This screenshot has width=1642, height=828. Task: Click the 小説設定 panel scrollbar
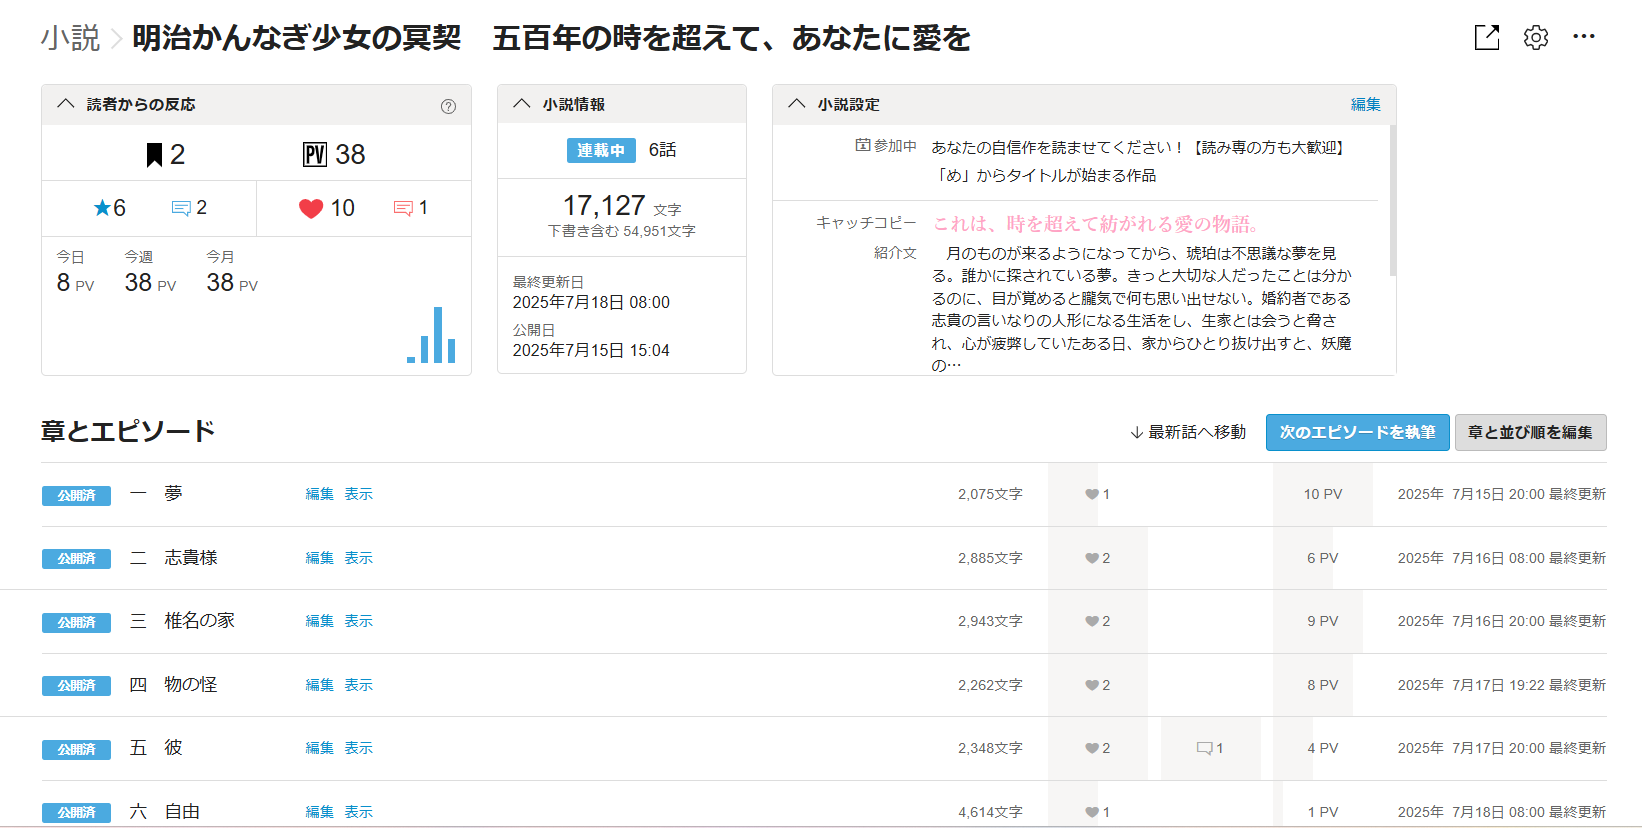point(1392,200)
